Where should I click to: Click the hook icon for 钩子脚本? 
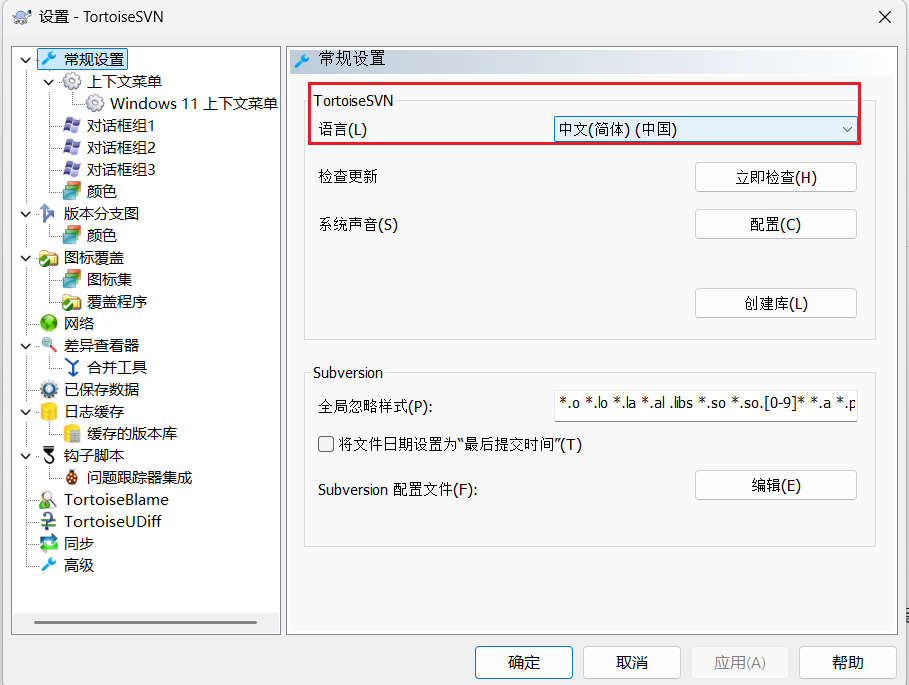pyautogui.click(x=49, y=456)
